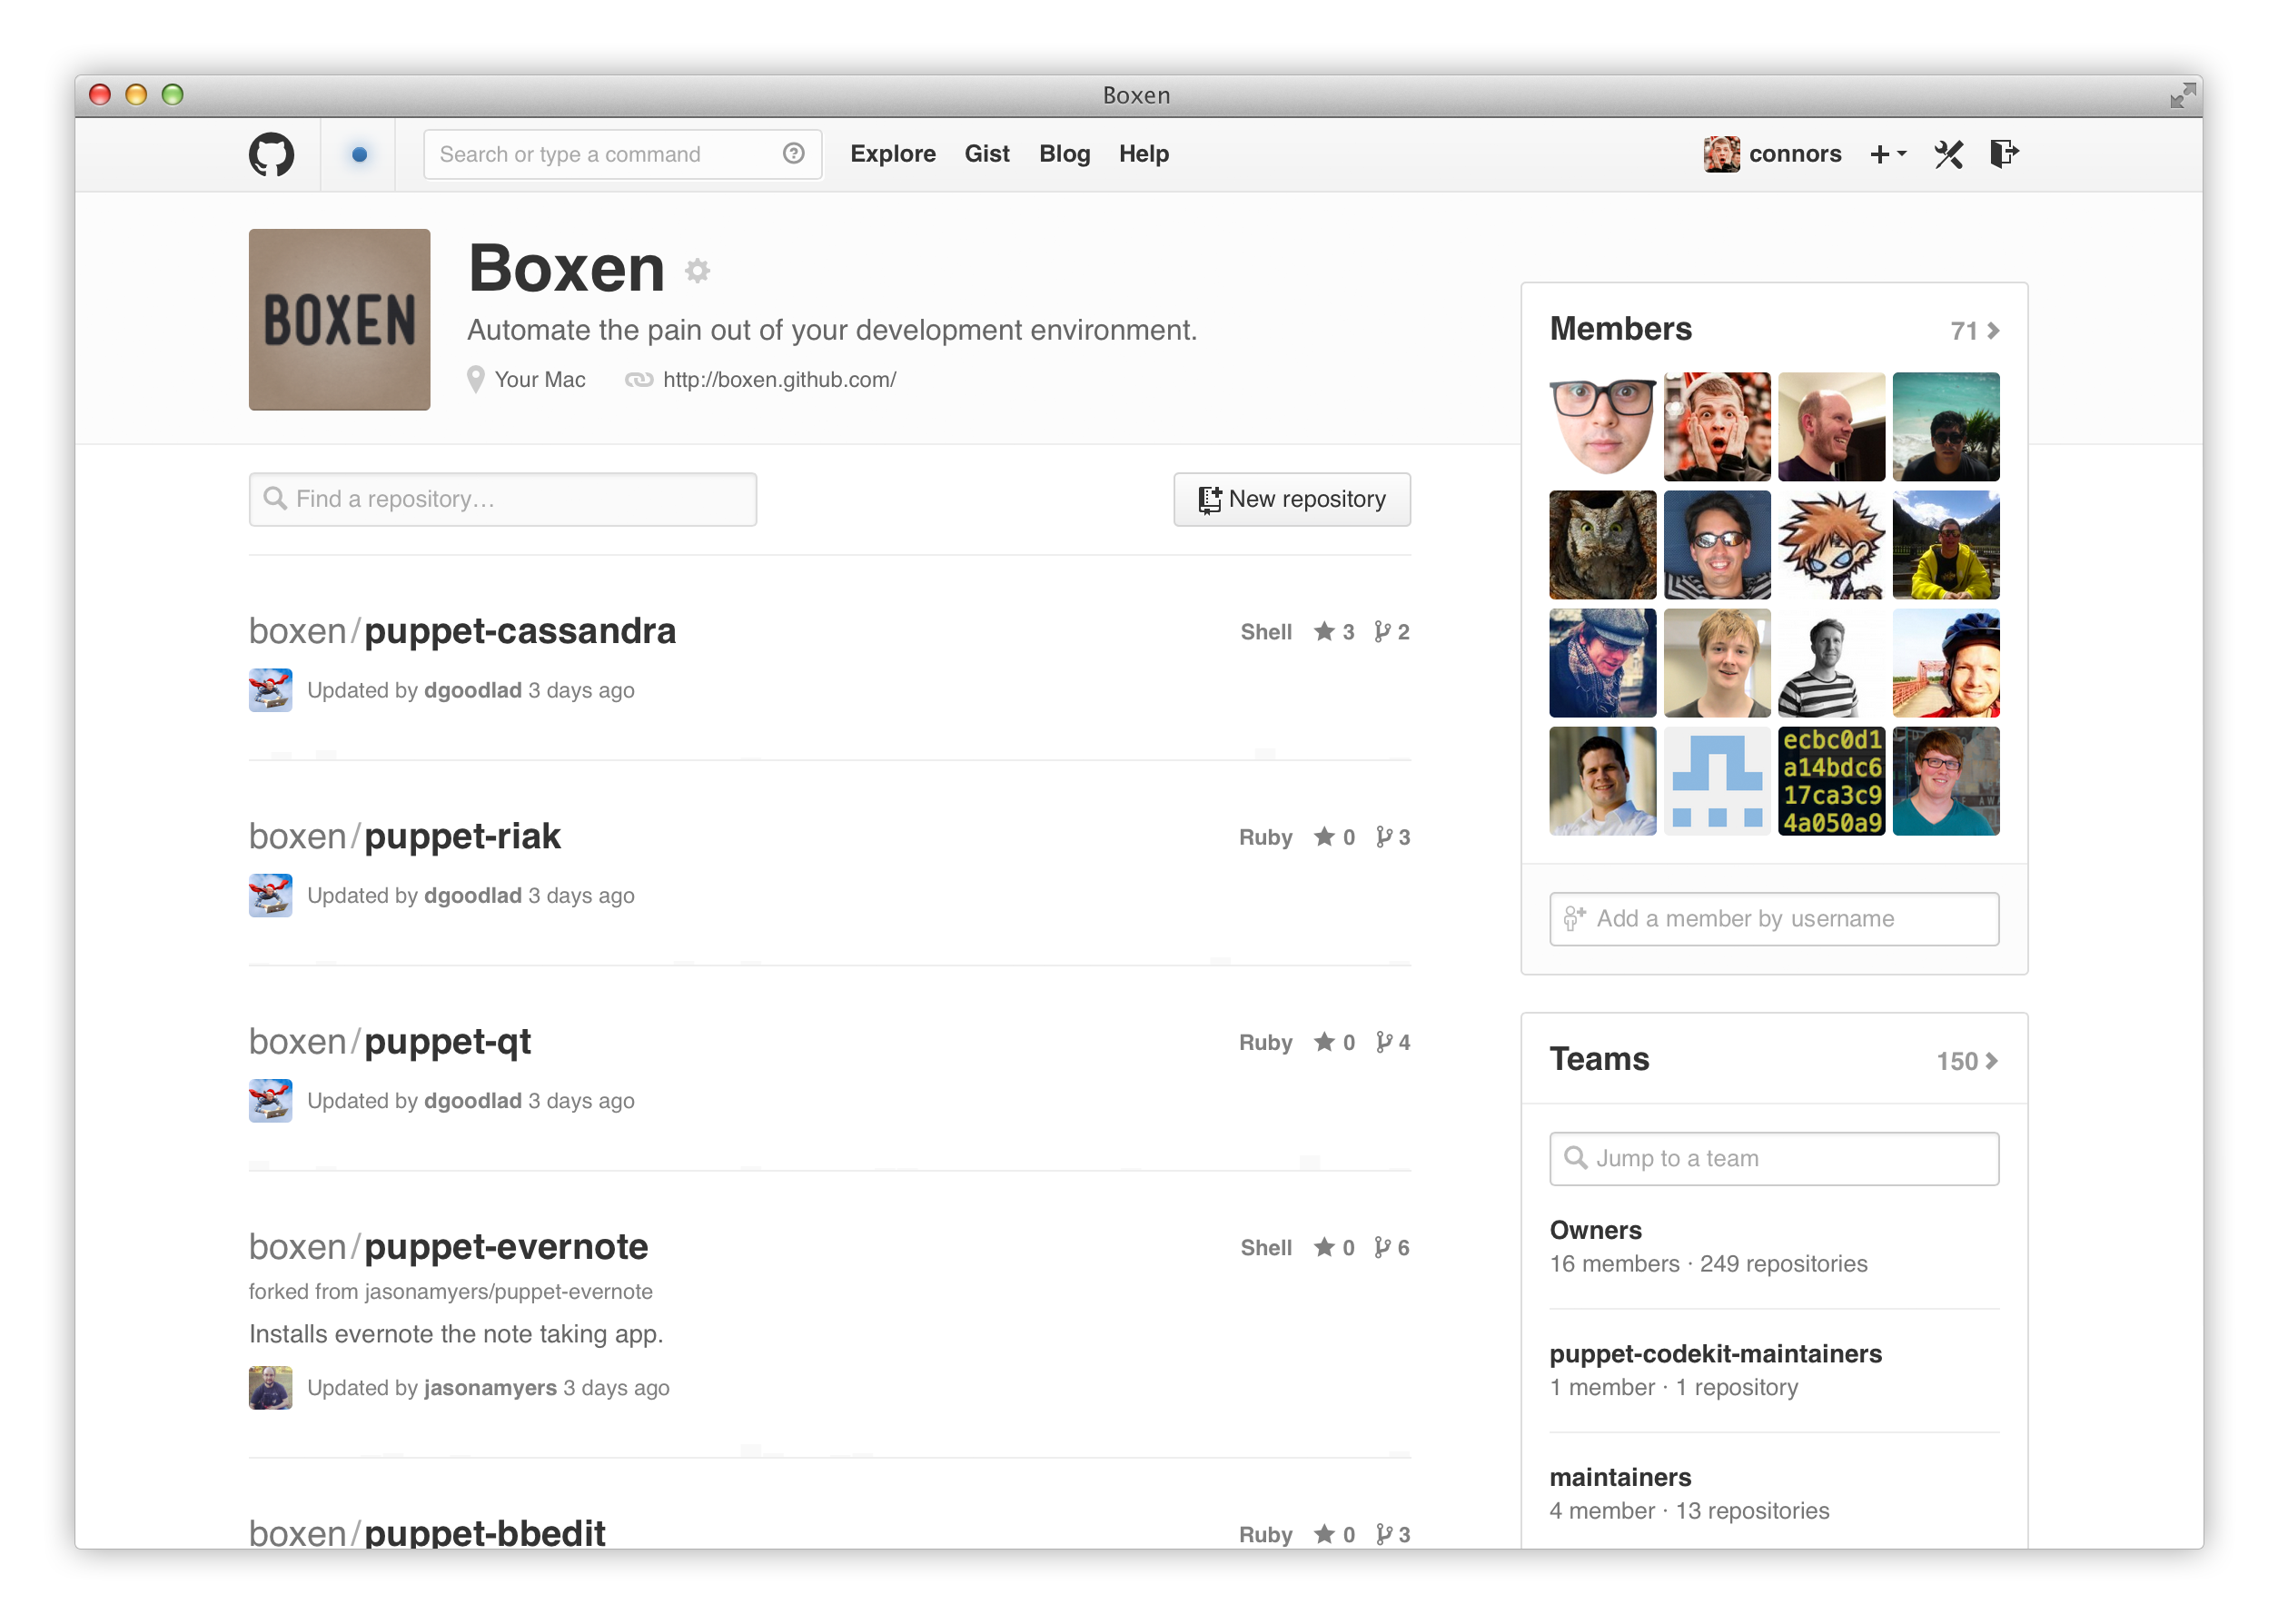Click the link icon beside boxen.github.com
This screenshot has width=2278, height=1624.
click(639, 380)
